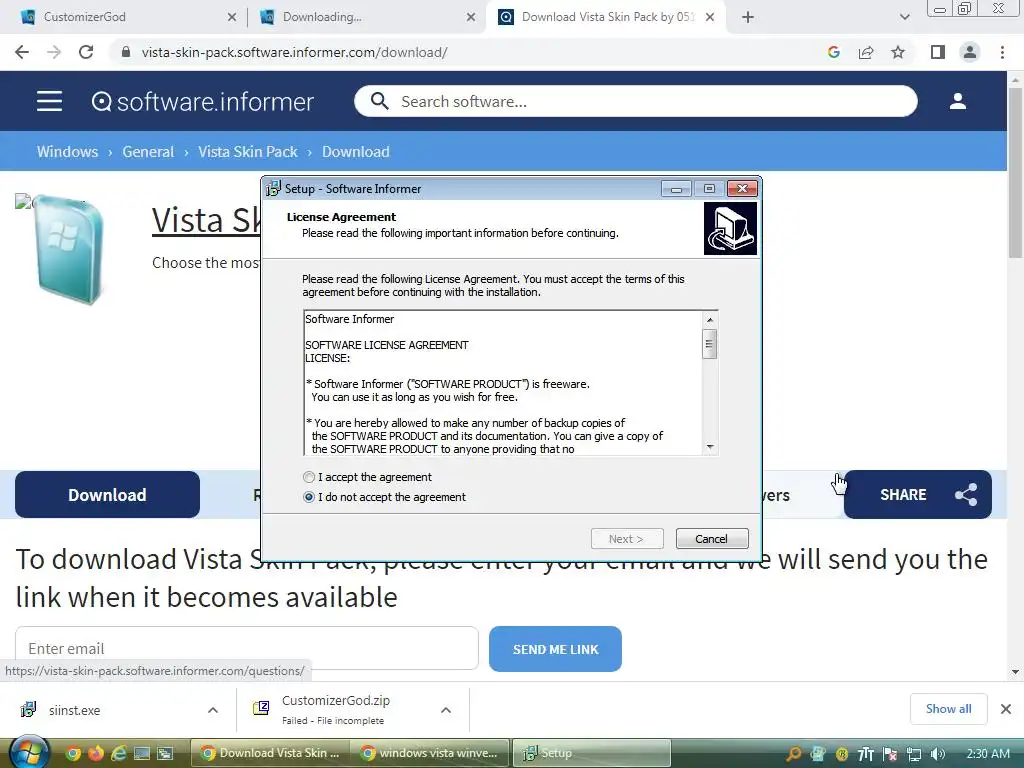Open Vista Skin Pack breadcrumb link
Viewport: 1024px width, 768px height.
[x=248, y=152]
